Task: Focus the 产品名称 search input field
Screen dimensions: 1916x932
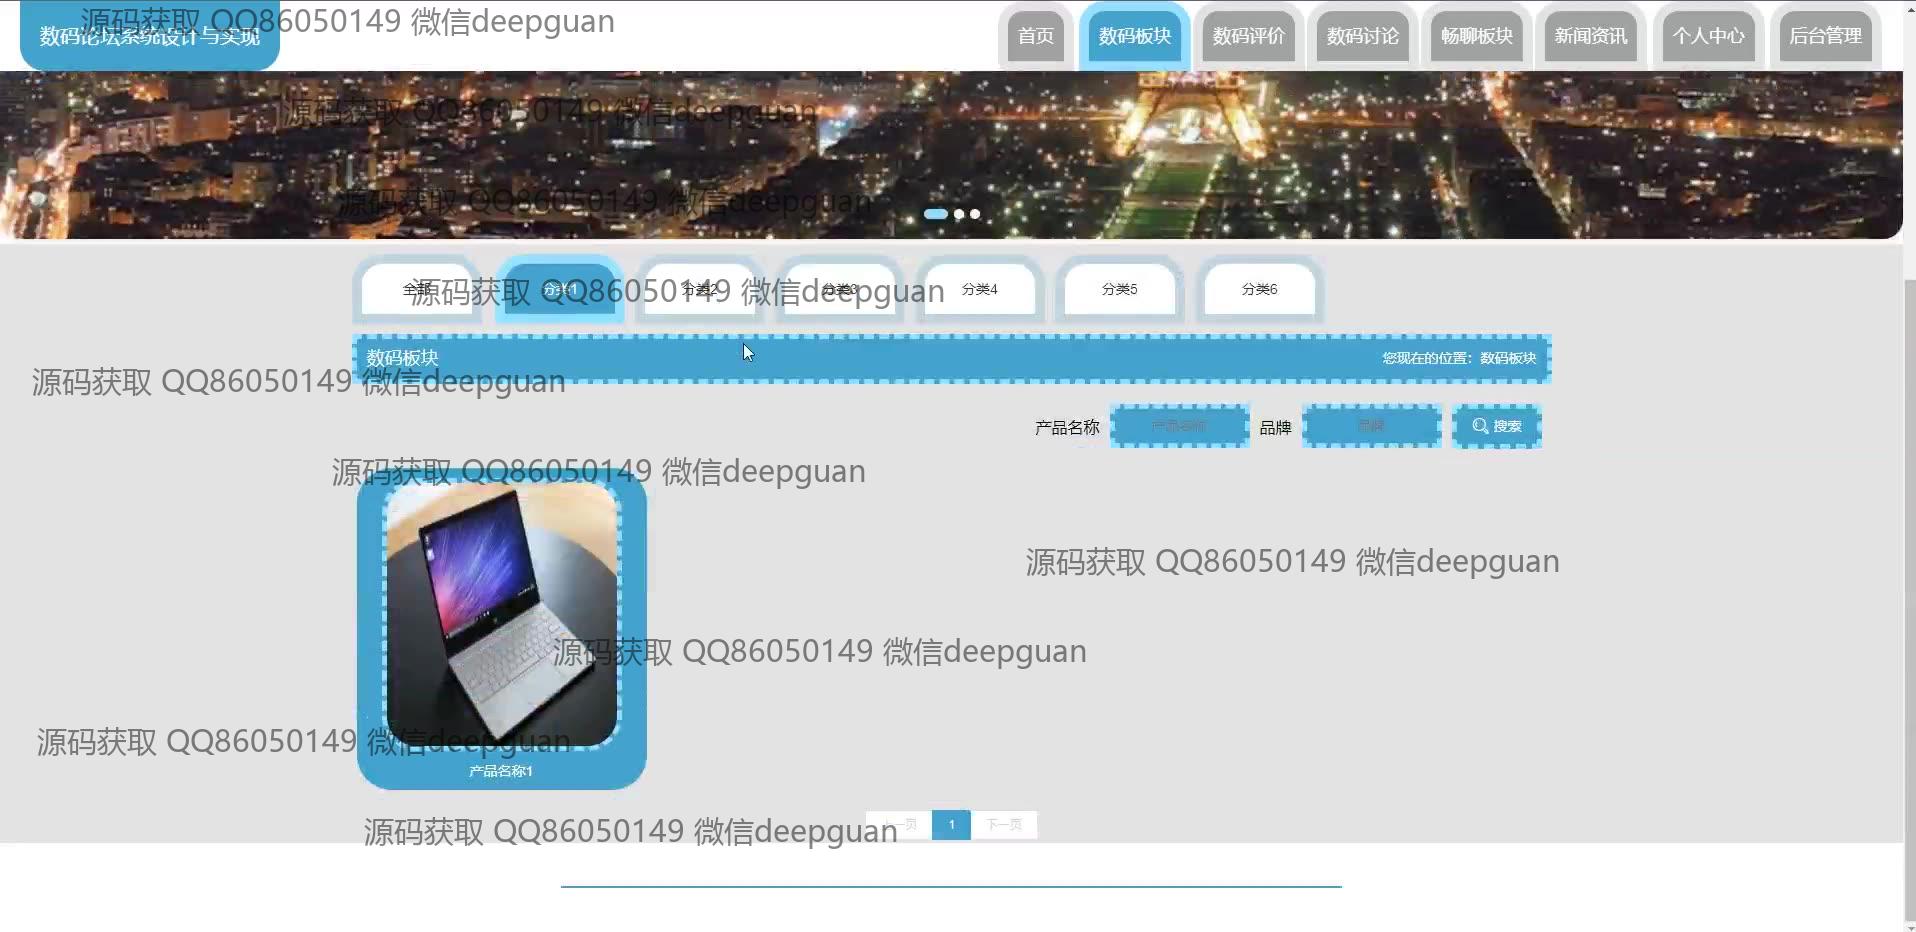Action: (1179, 426)
